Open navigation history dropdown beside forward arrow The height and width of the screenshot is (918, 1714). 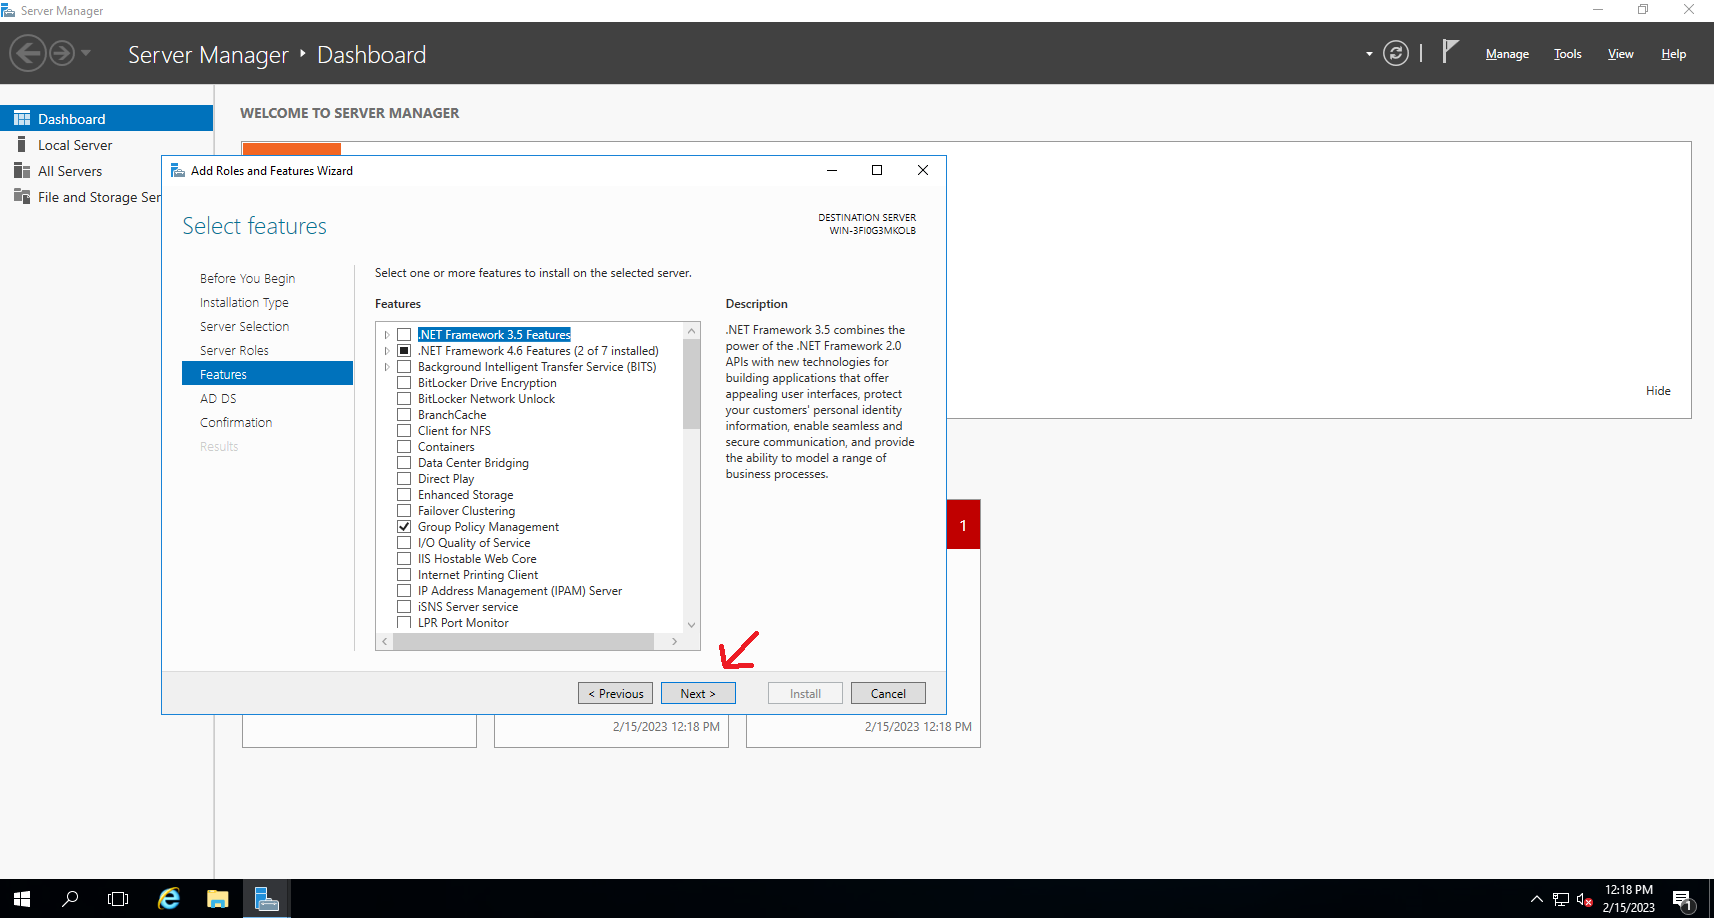(86, 53)
